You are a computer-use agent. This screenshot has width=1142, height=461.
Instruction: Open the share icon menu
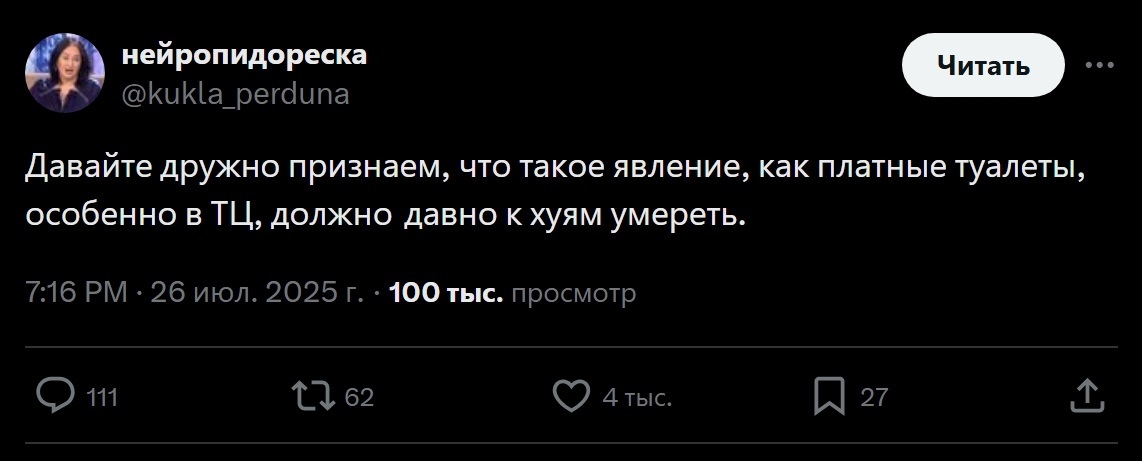[x=1085, y=397]
